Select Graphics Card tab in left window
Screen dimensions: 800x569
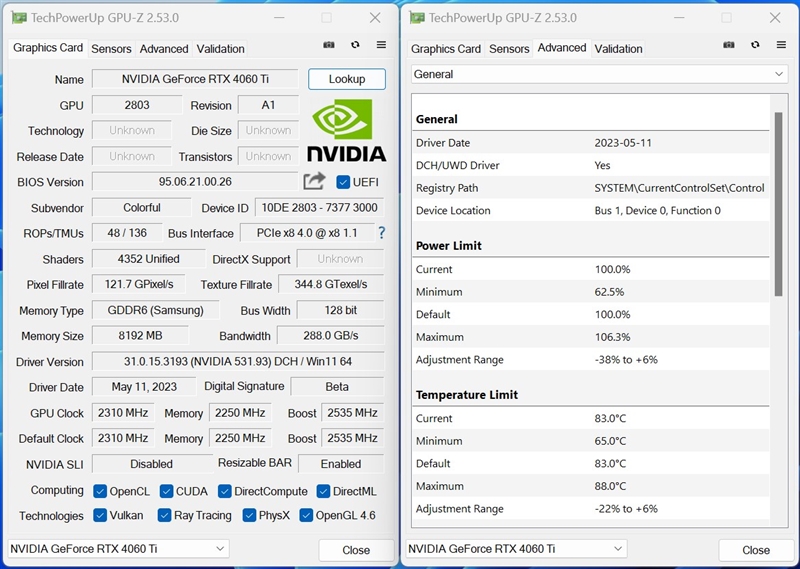48,48
